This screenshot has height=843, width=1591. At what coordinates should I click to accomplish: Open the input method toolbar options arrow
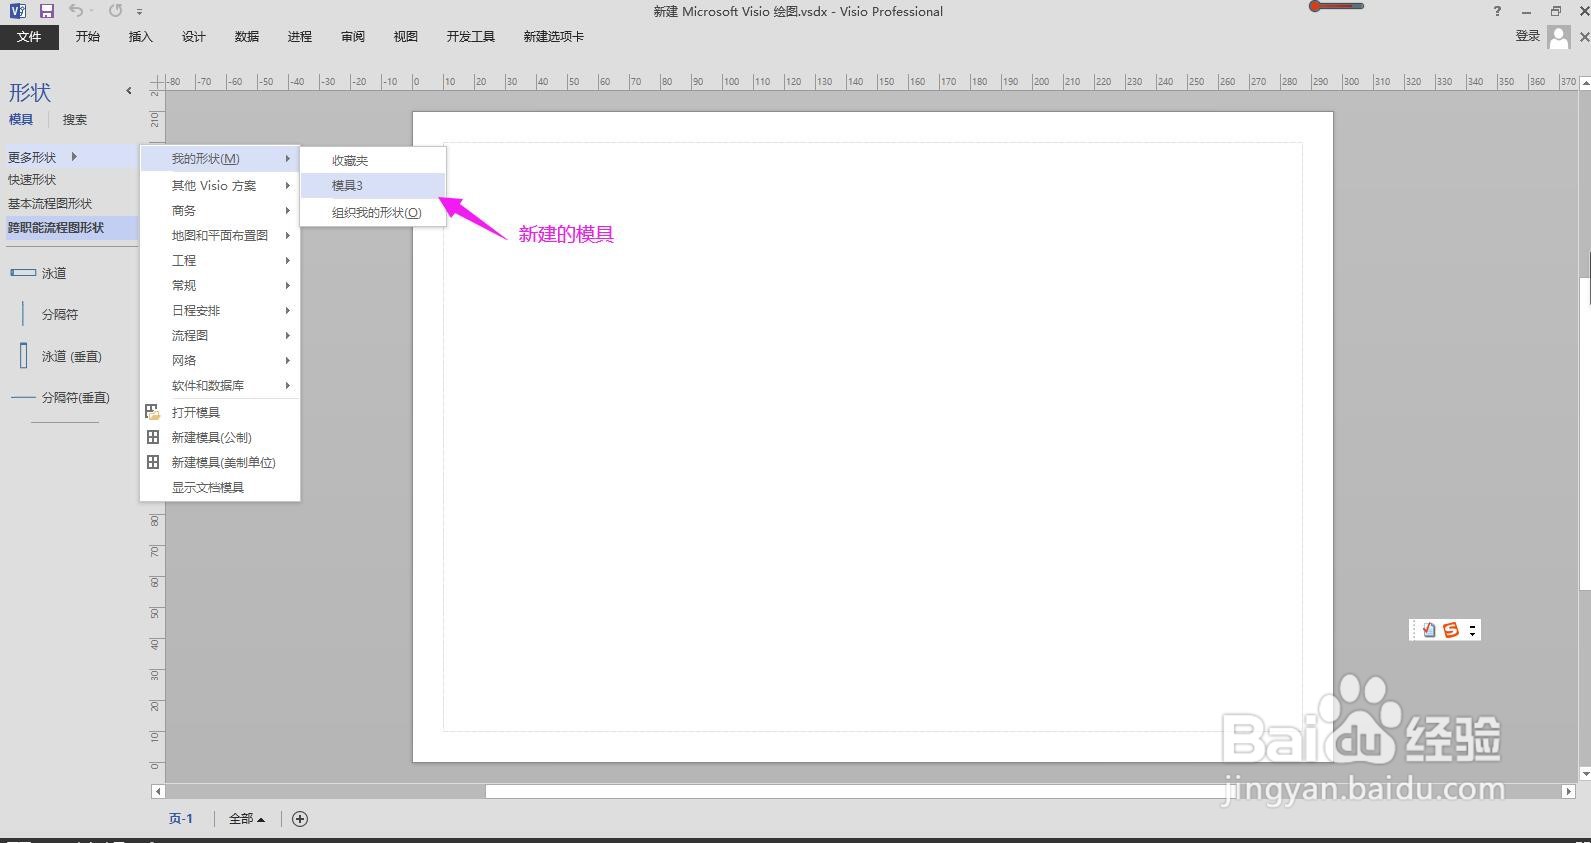point(1472,630)
